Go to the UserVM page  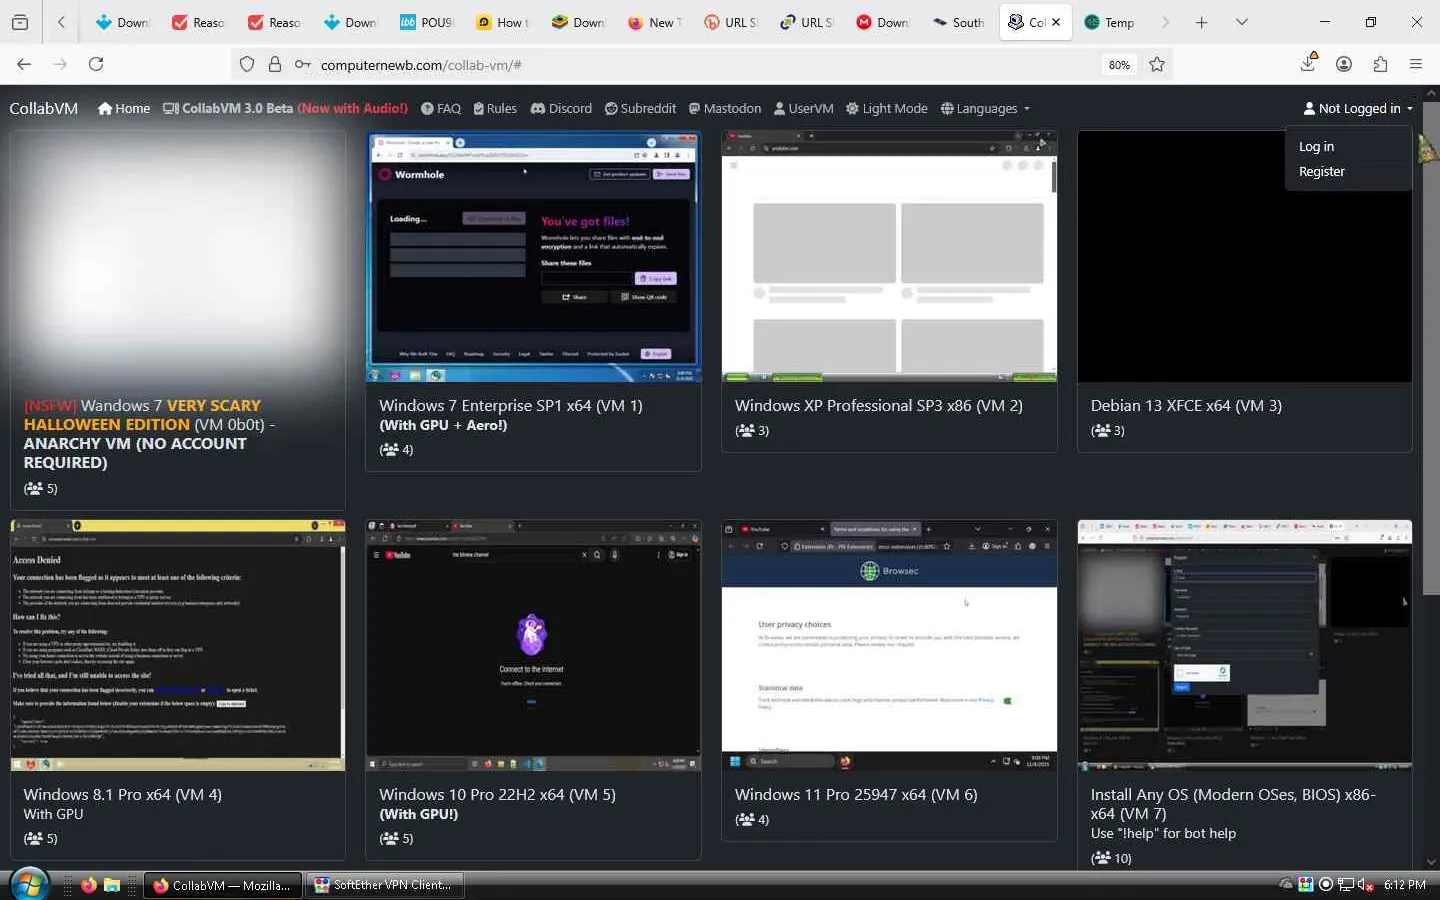pyautogui.click(x=804, y=108)
